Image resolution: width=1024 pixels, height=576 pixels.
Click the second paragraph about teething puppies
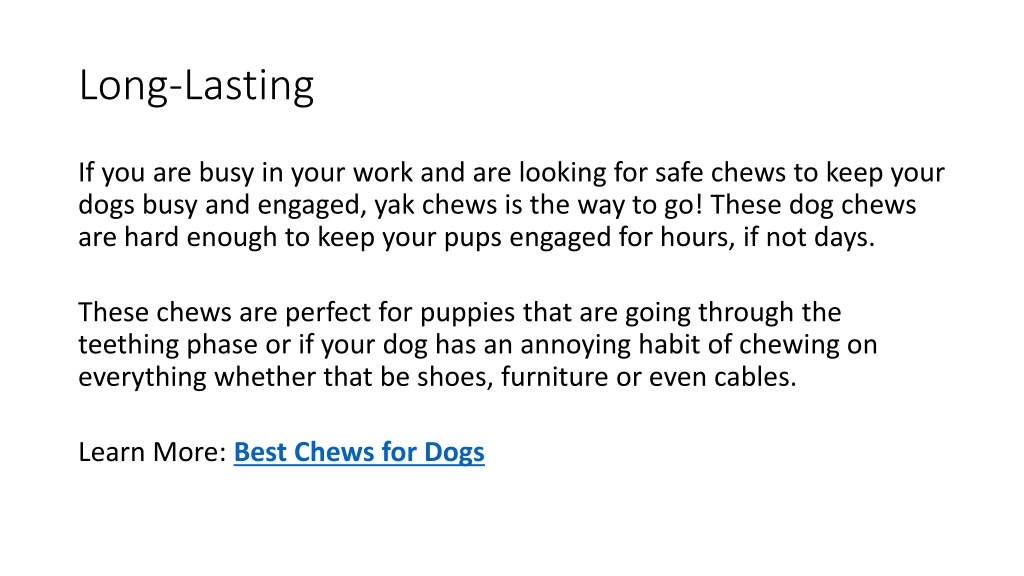click(477, 345)
